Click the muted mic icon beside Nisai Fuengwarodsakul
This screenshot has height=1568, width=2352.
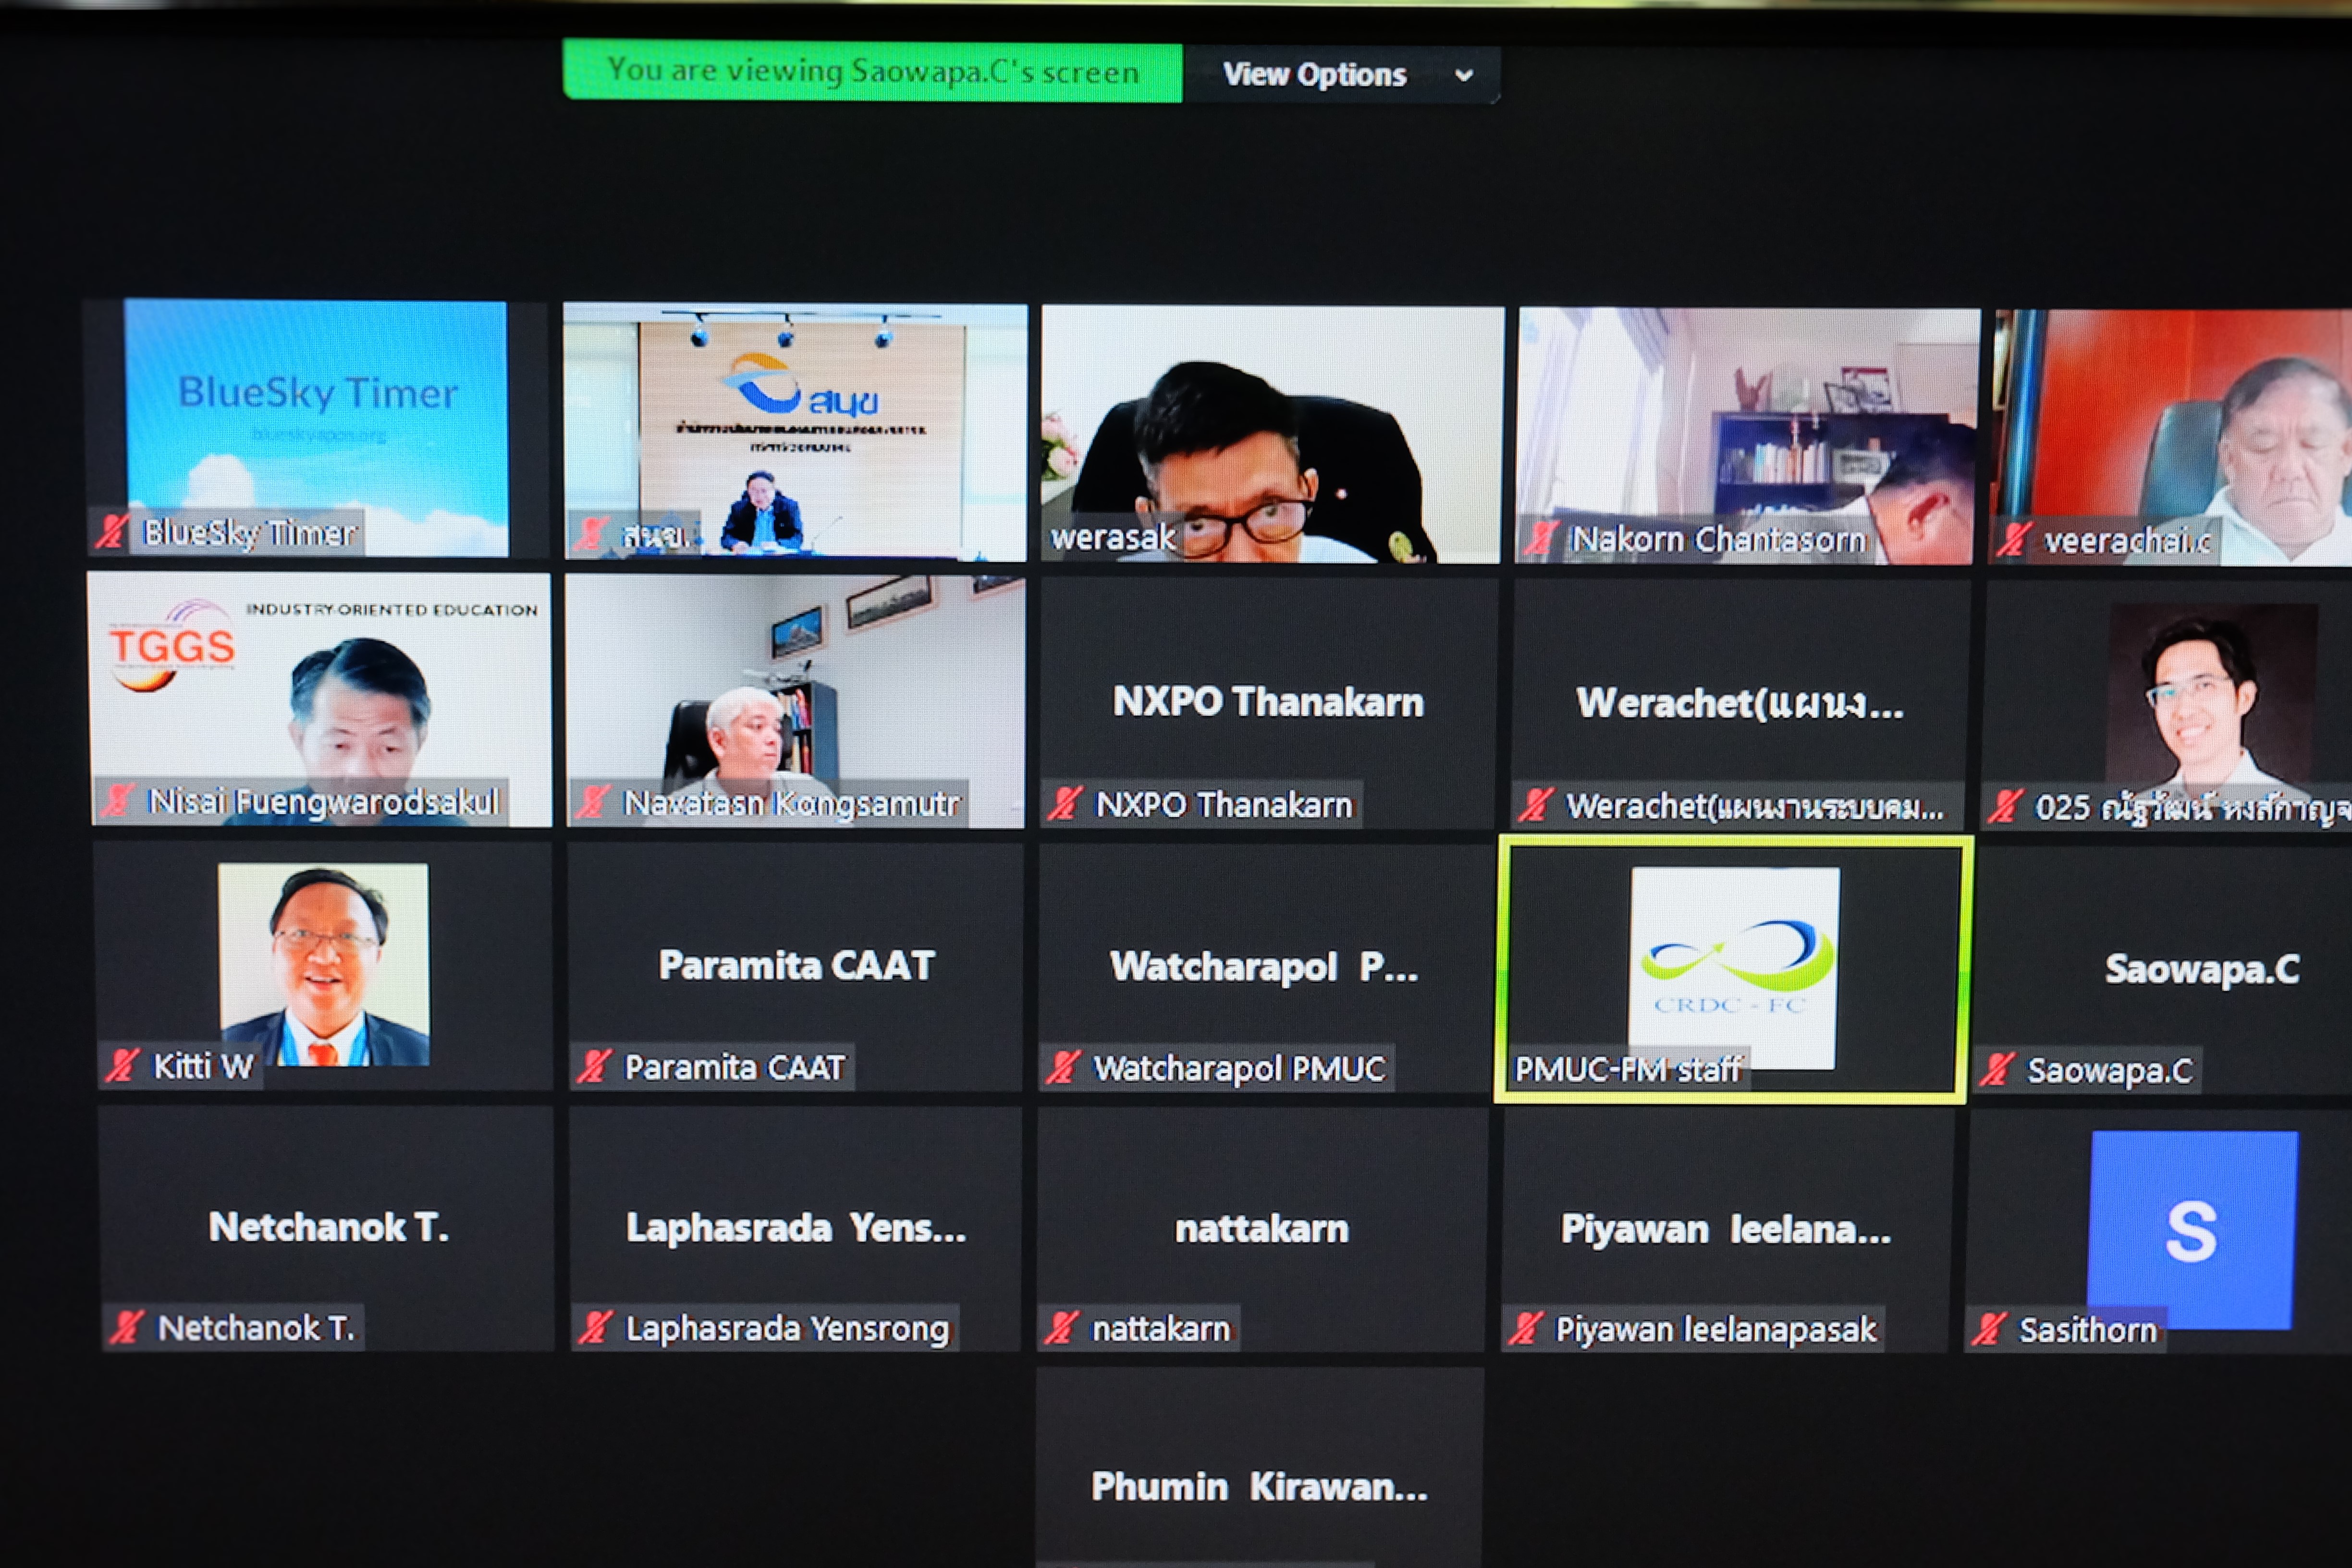[x=117, y=800]
